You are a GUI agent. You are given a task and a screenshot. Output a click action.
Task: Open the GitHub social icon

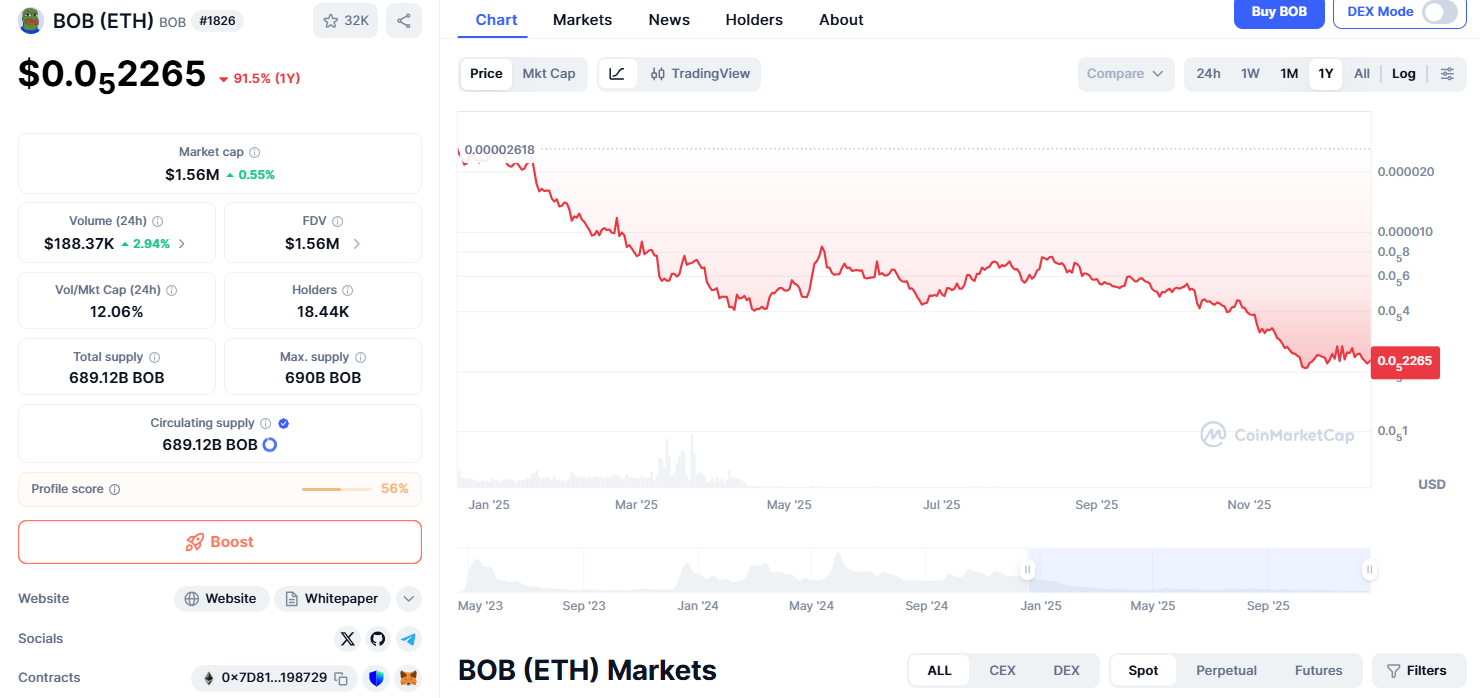pos(377,638)
